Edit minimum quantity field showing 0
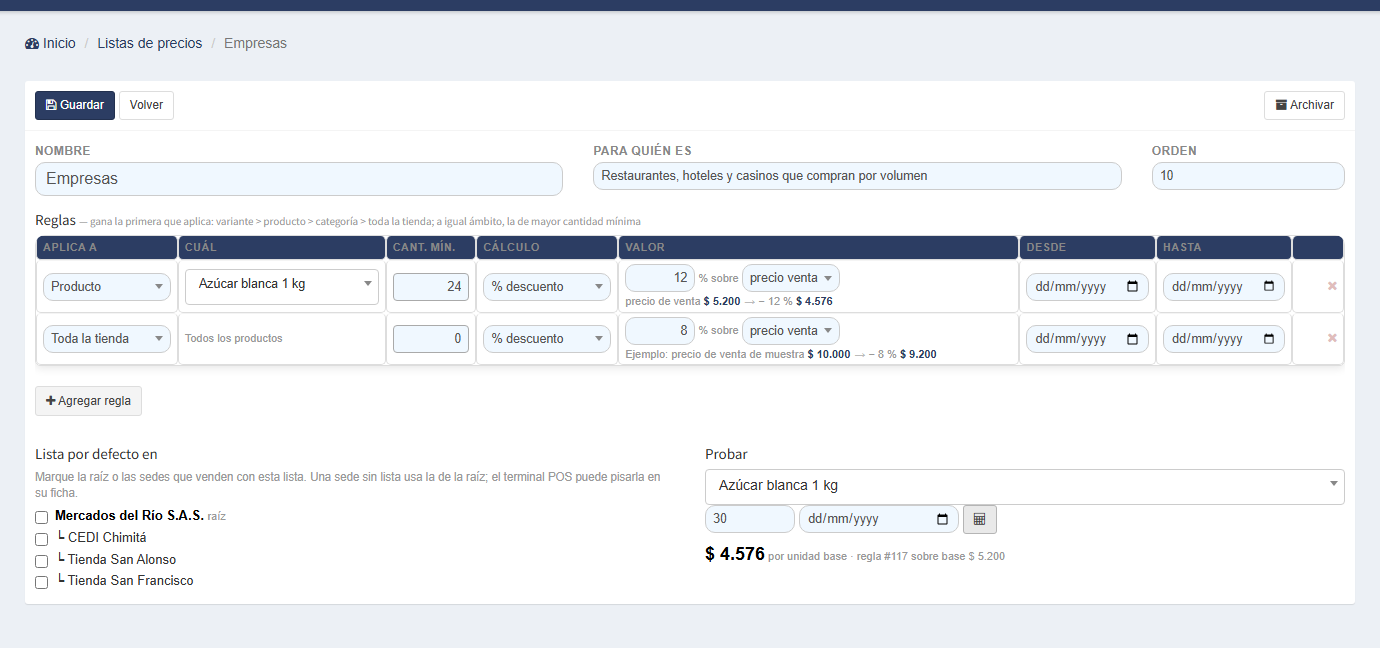This screenshot has width=1380, height=648. click(x=431, y=339)
